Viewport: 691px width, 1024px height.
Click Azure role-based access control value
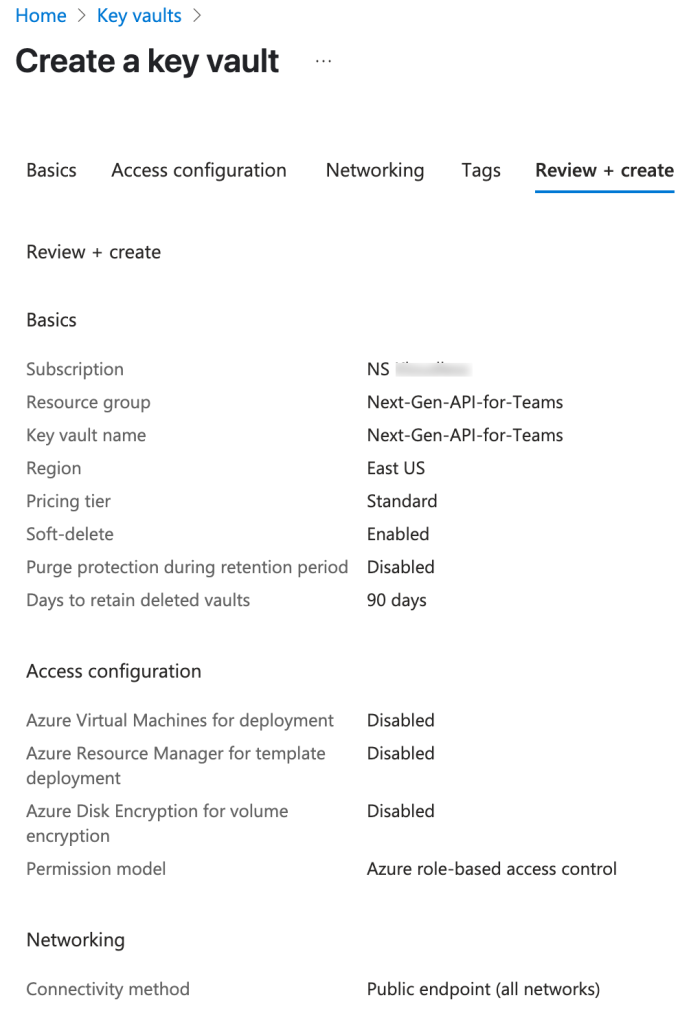pyautogui.click(x=491, y=869)
